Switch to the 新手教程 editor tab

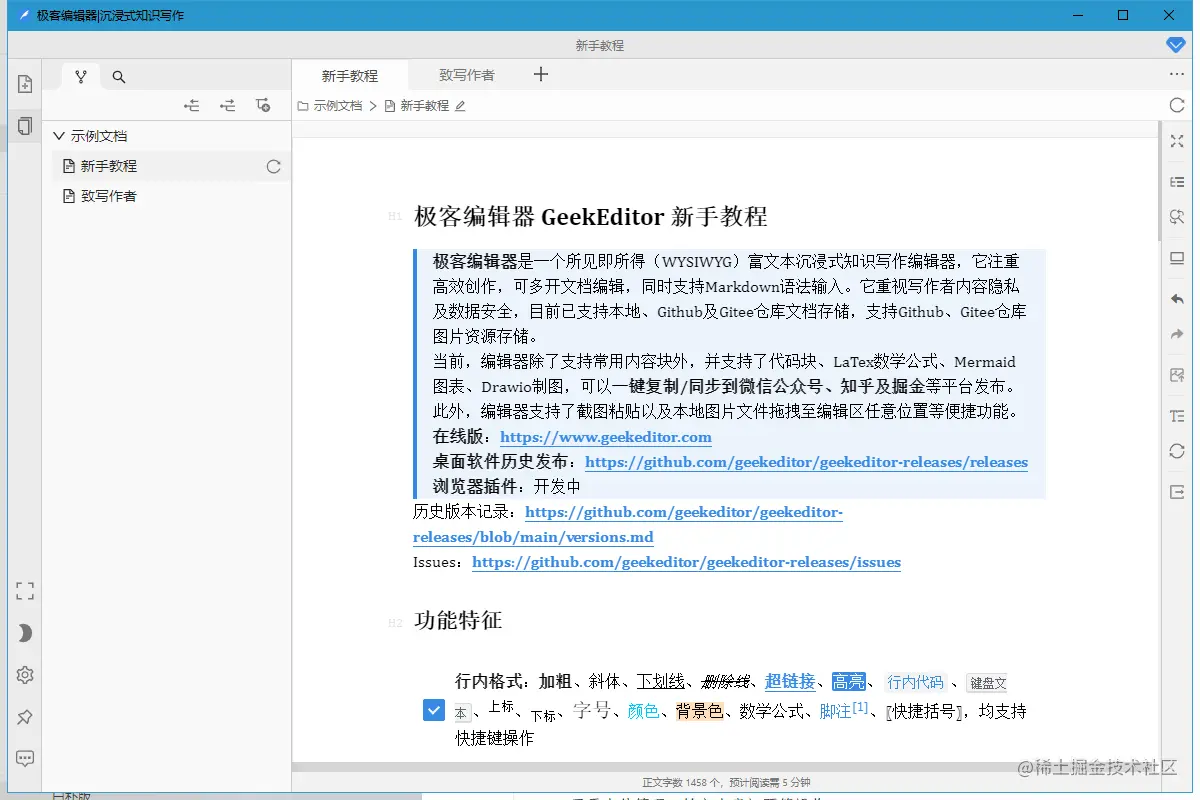350,75
